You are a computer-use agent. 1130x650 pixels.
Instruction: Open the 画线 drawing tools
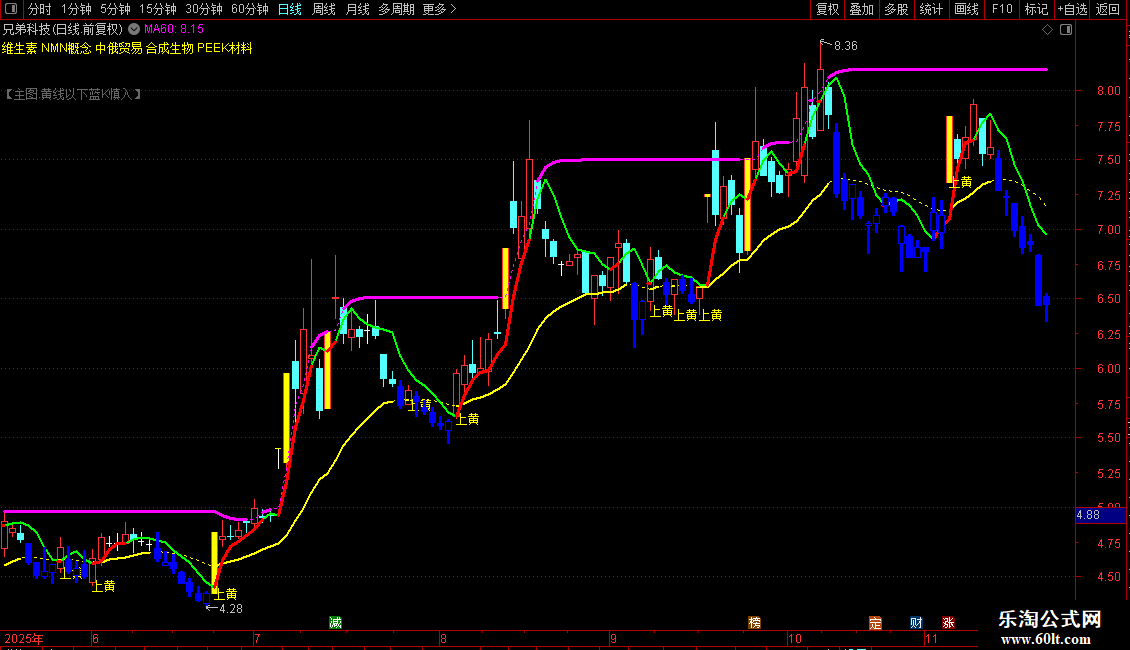(x=966, y=9)
